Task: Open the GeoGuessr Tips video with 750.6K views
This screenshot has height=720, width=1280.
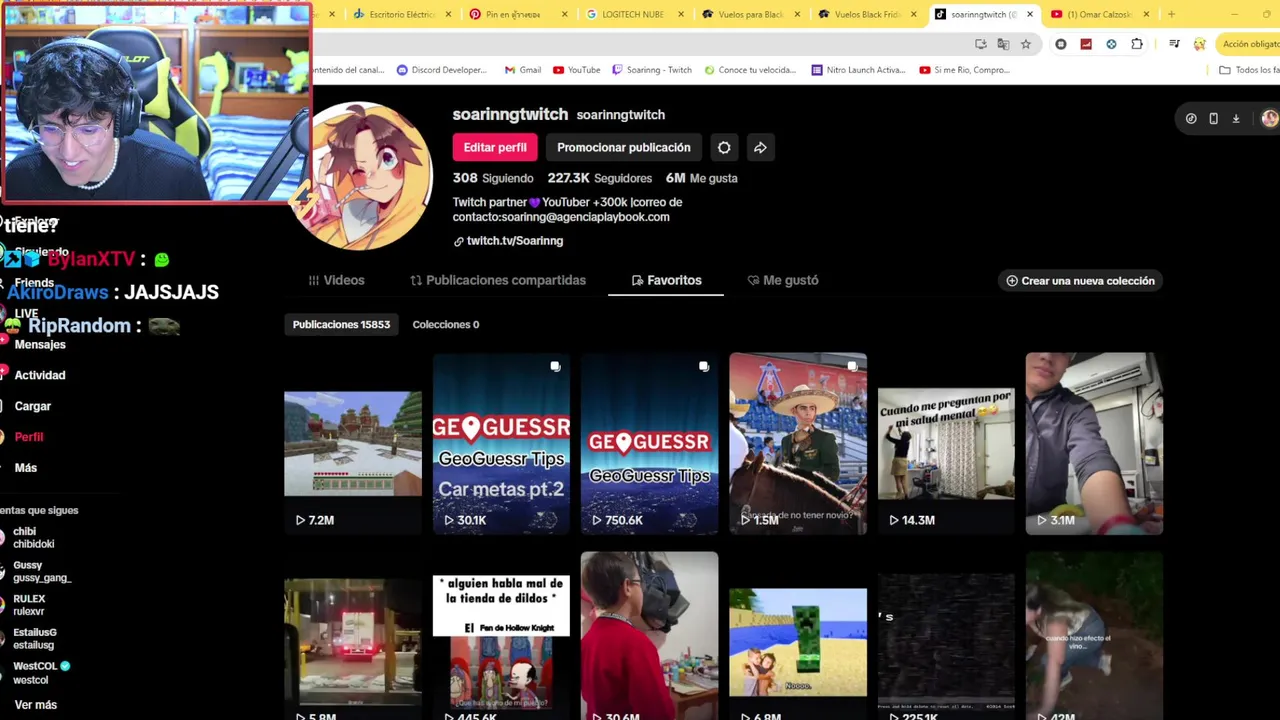Action: [649, 444]
